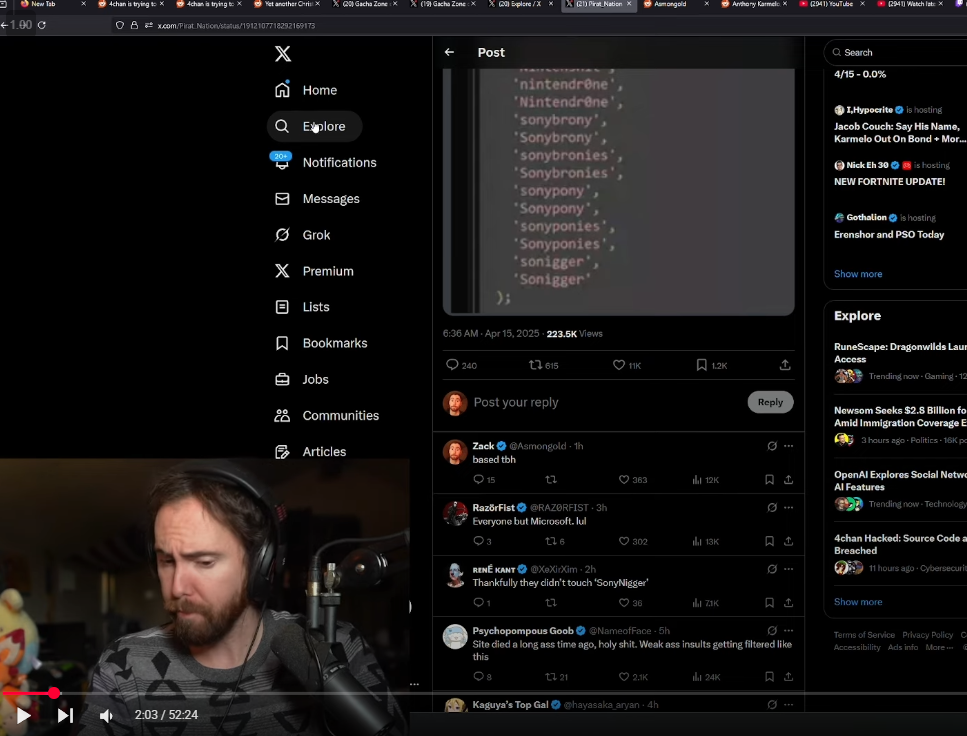
Task: Switch to the New Tab browser tab
Action: click(x=43, y=4)
